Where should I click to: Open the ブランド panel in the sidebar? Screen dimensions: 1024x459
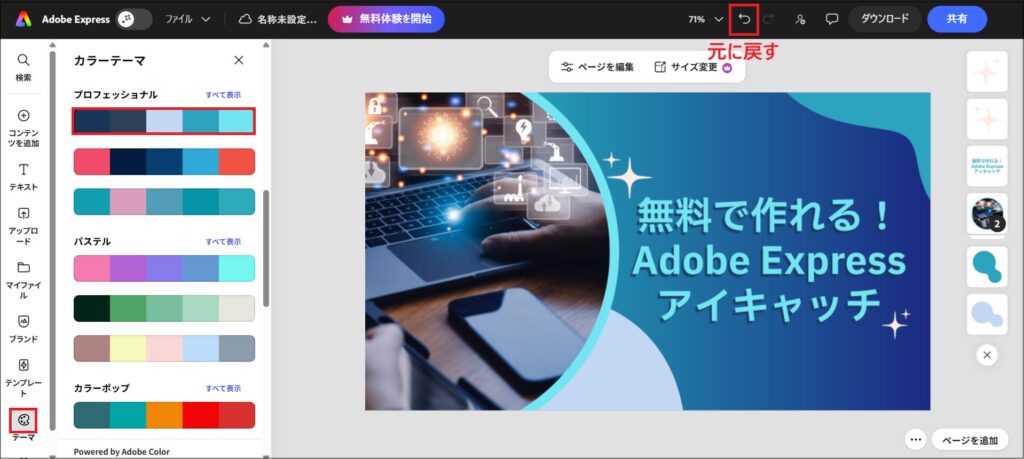(x=24, y=329)
